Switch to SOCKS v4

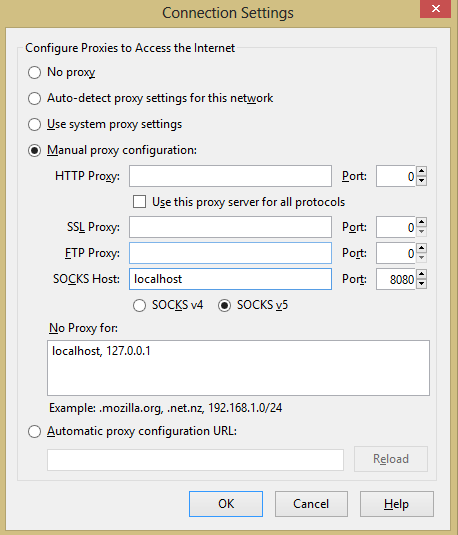(x=139, y=305)
